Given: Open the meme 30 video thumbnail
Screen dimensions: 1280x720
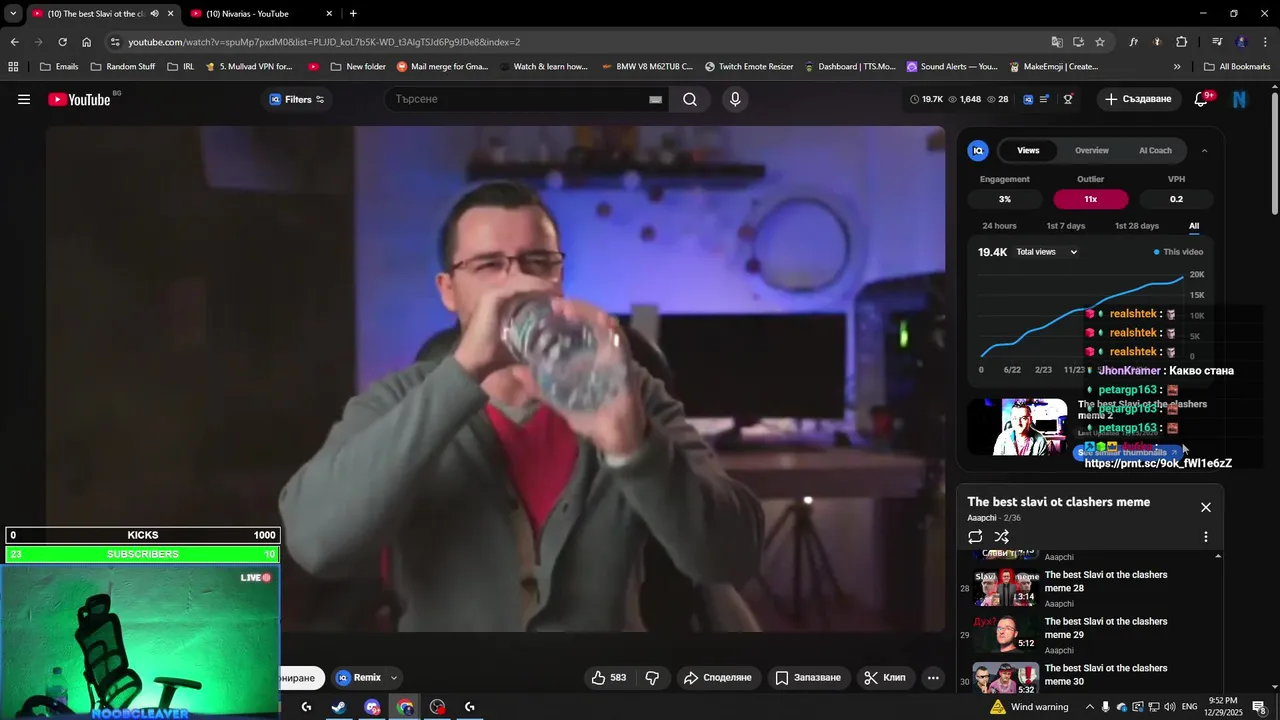Looking at the screenshot, I should click(1006, 678).
